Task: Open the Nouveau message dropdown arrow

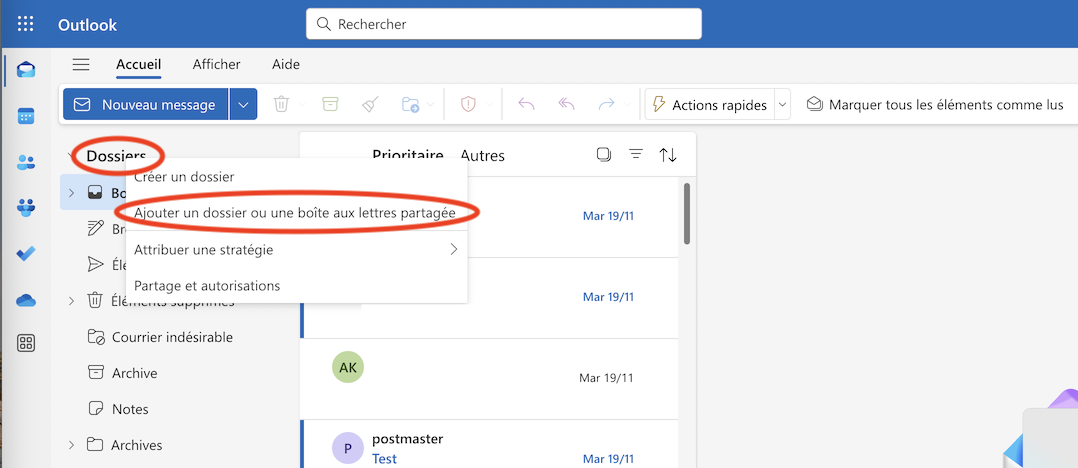Action: tap(243, 105)
